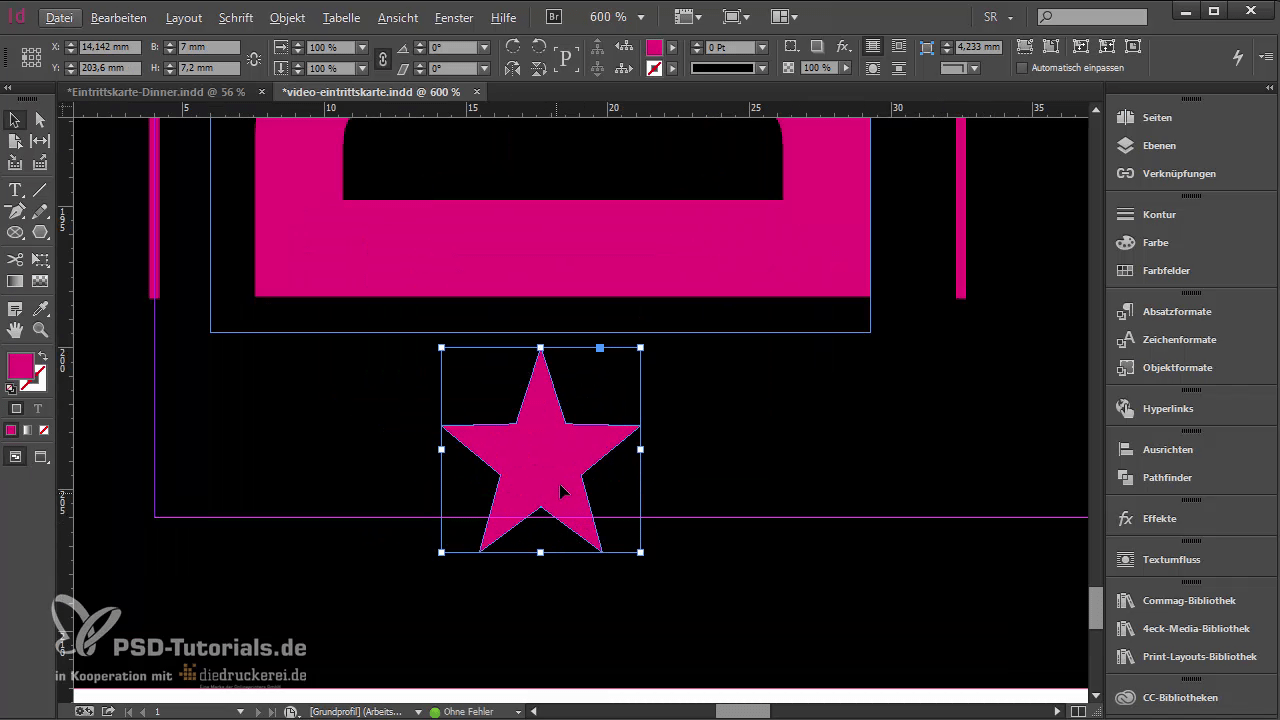The width and height of the screenshot is (1280, 720).
Task: Select the Gap tool
Action: [x=40, y=142]
